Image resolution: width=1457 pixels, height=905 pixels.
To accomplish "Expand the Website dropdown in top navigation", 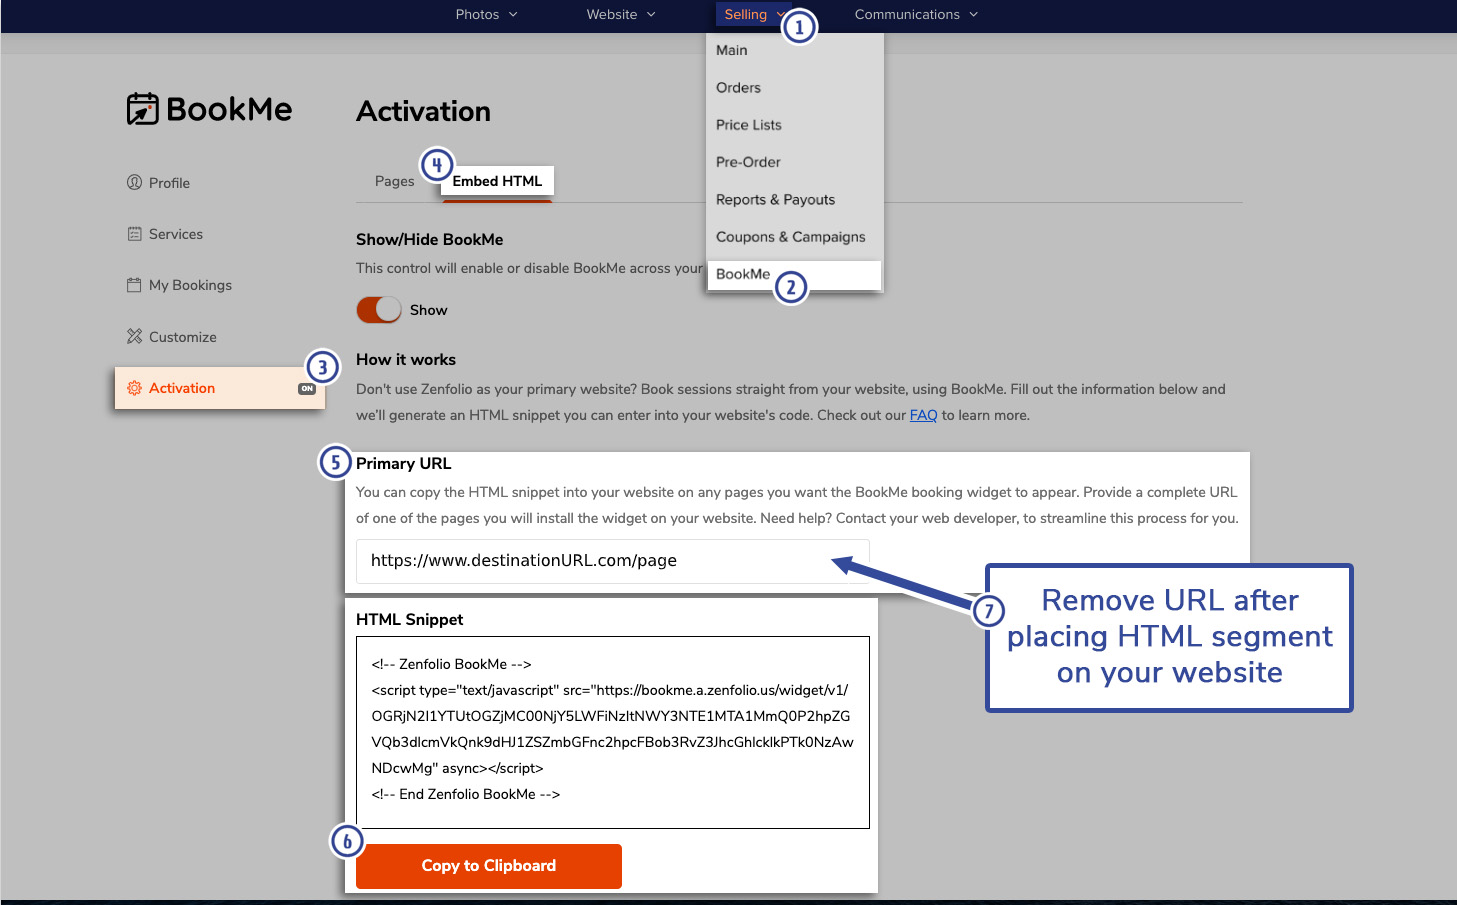I will click(621, 14).
